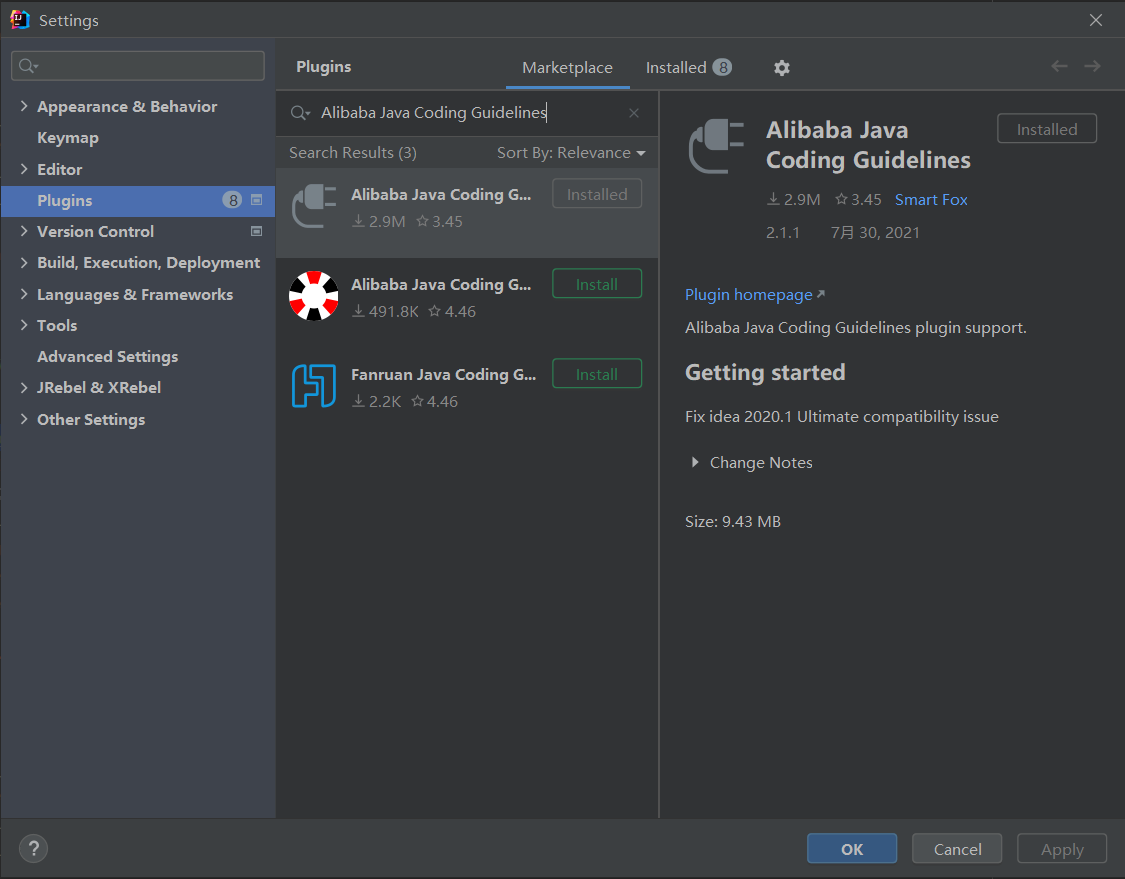Click the forward navigation arrow
The image size is (1125, 879).
tap(1092, 66)
